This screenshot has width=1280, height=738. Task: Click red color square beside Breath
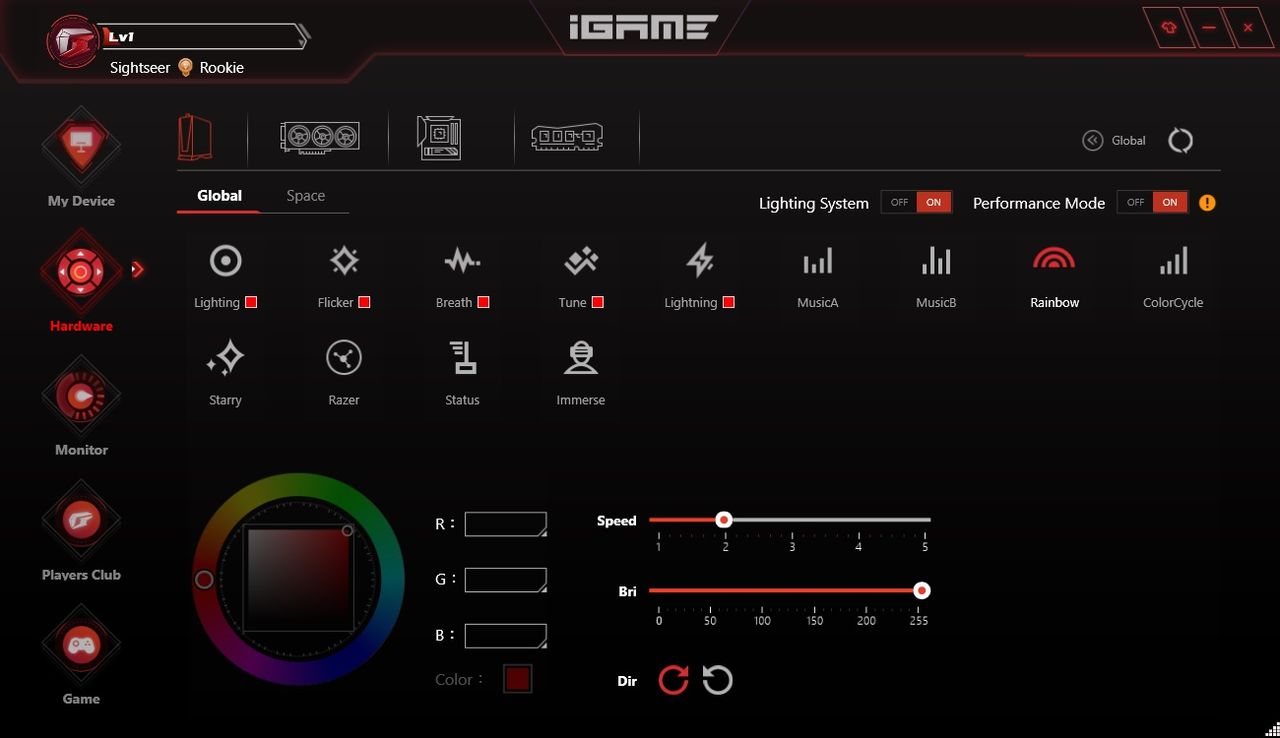[483, 302]
